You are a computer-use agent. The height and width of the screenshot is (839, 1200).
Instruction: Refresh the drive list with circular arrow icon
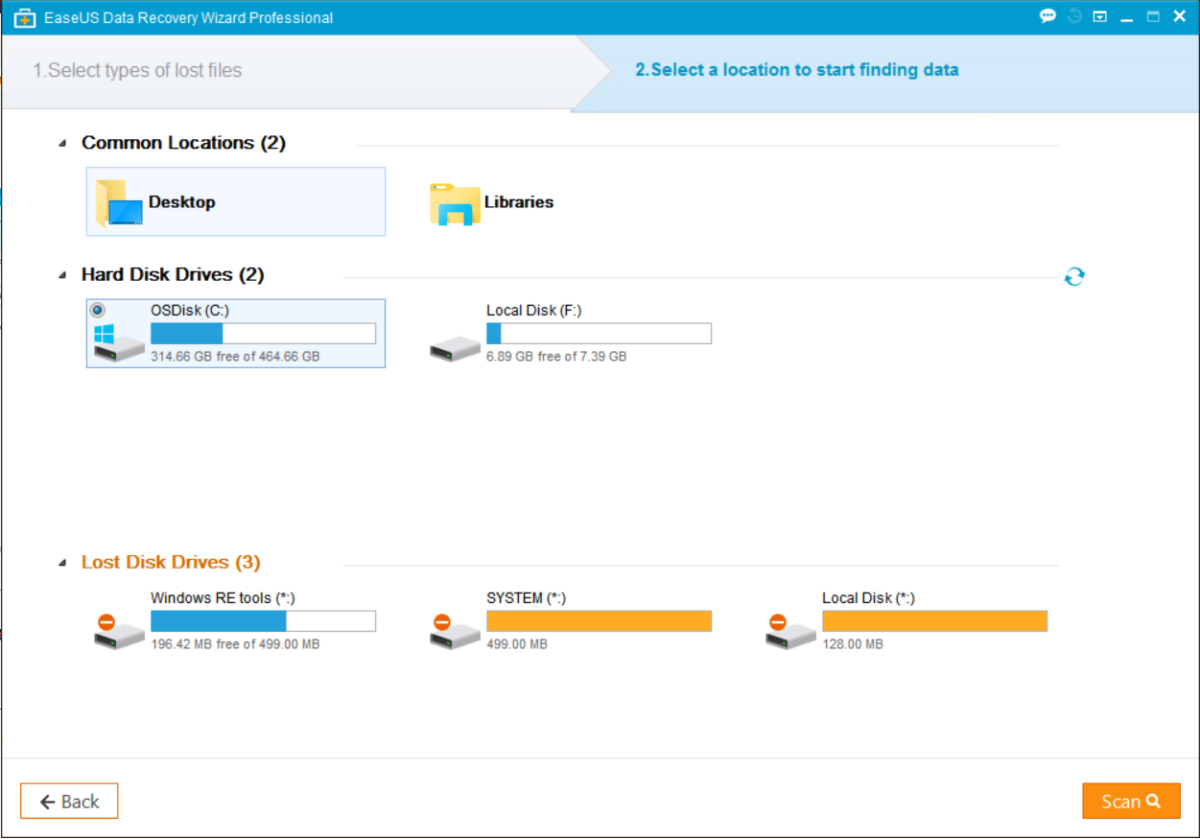(1074, 276)
